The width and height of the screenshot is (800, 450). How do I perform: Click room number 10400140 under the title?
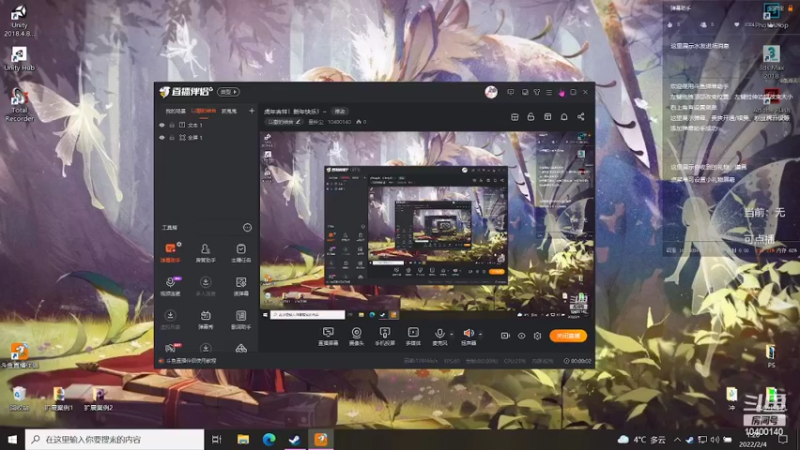pos(339,122)
